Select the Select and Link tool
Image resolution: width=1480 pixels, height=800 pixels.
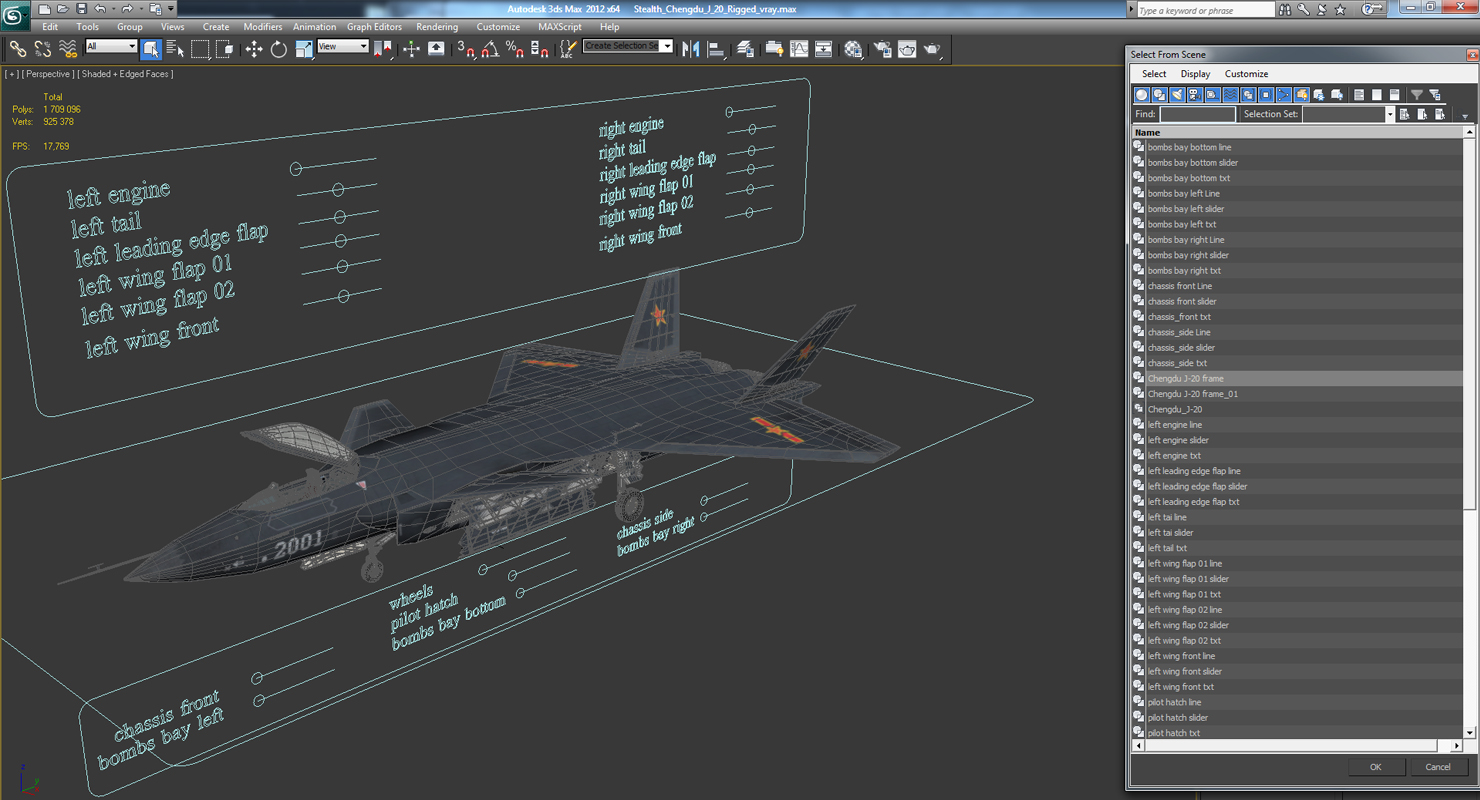pyautogui.click(x=18, y=48)
